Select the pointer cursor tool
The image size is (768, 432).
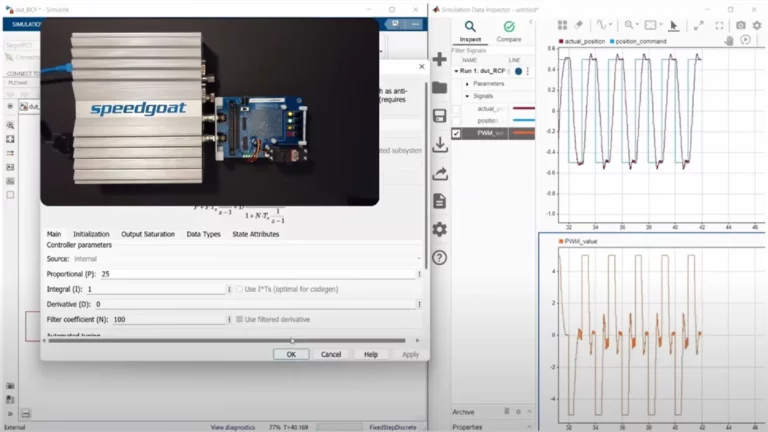coord(673,25)
